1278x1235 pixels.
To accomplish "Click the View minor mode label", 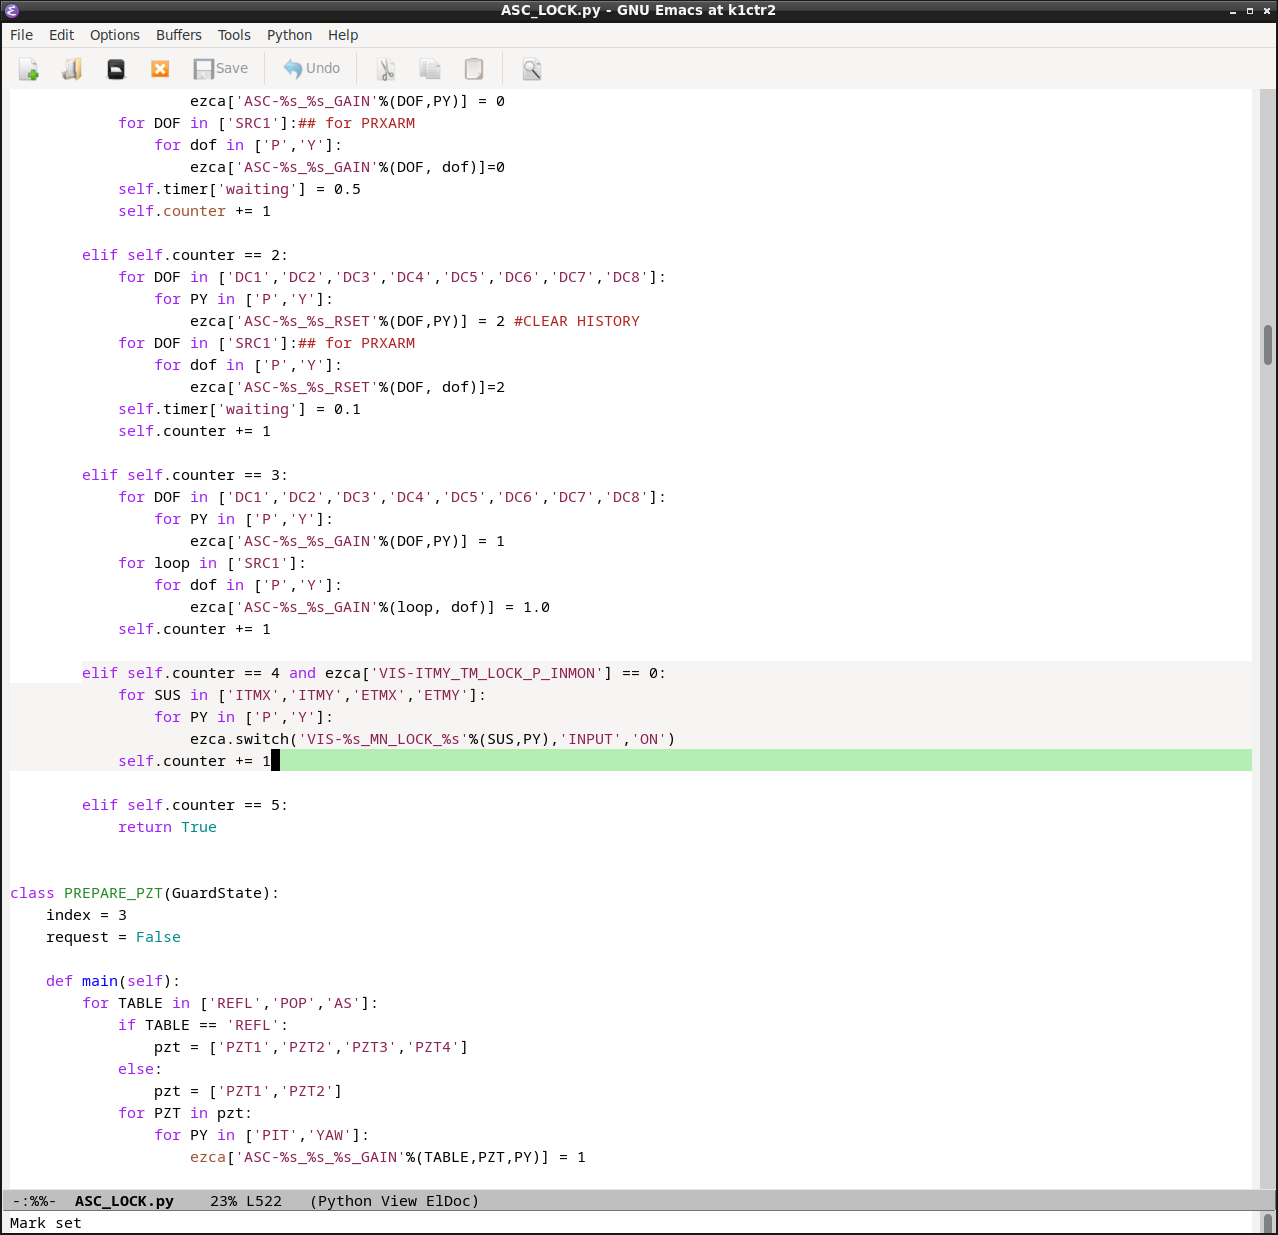I will point(398,1201).
